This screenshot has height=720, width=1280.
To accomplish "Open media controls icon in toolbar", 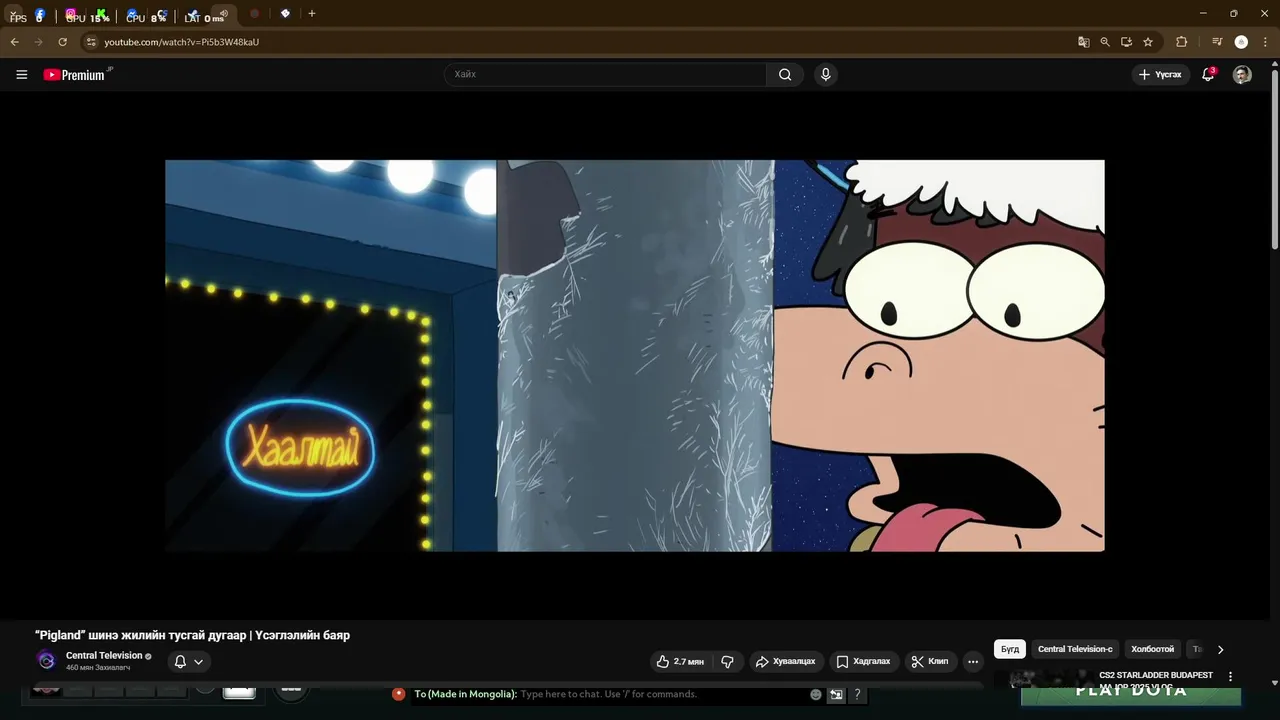I will [x=1217, y=42].
